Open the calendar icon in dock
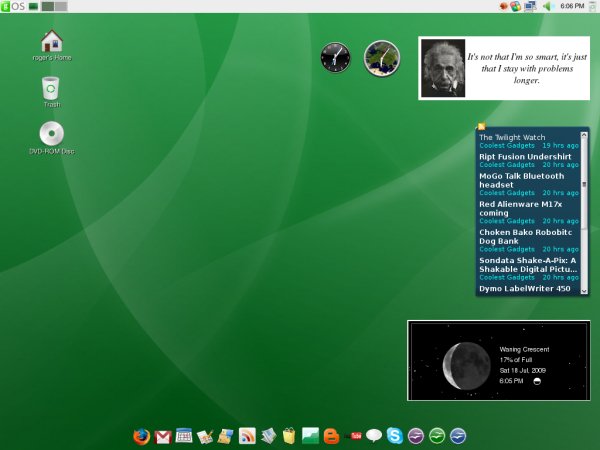 [184, 436]
